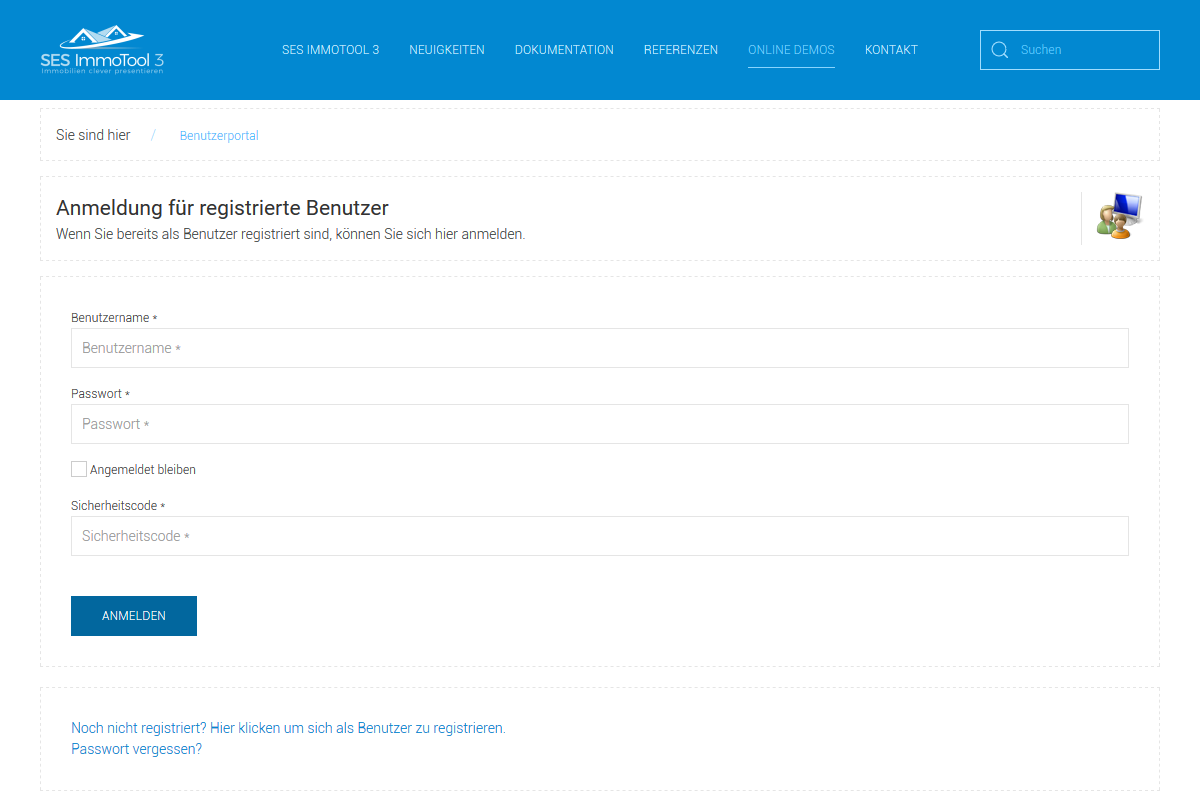Click the magnifier search icon
1200x800 pixels.
(x=999, y=50)
